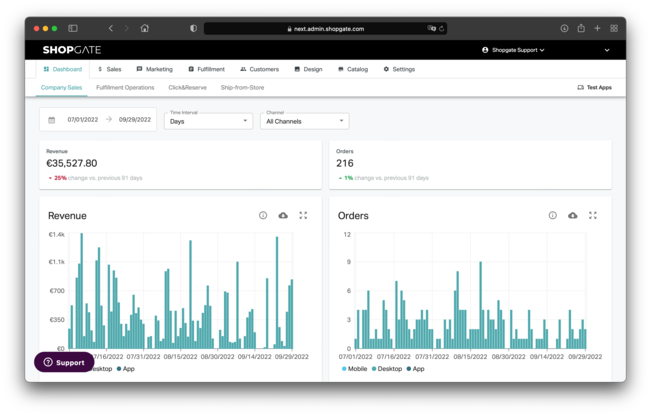Switch to Fulfillment Operations sub-tab

(x=125, y=88)
